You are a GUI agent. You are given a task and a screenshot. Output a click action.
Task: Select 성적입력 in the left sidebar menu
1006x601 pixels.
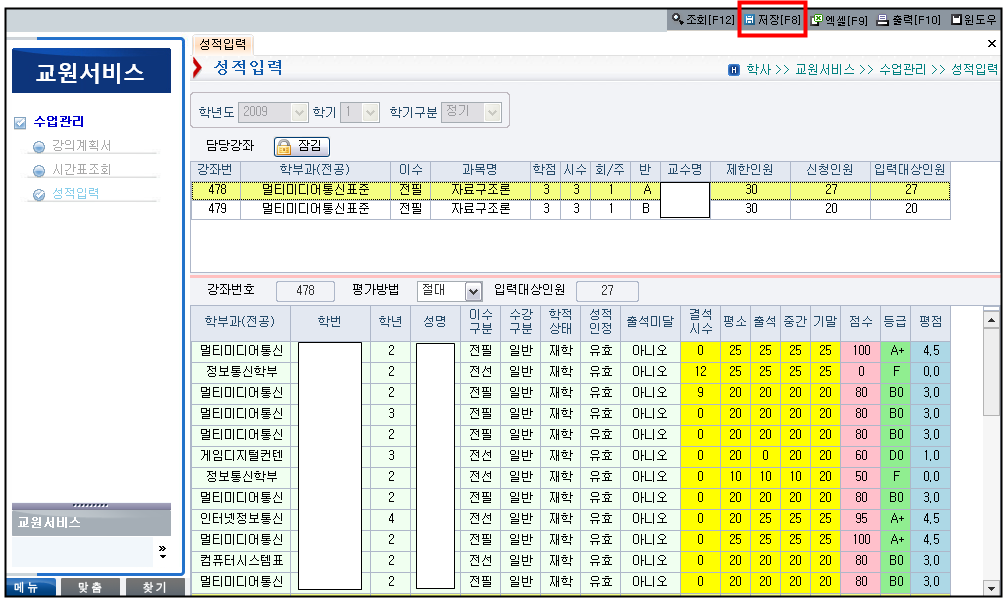(75, 193)
